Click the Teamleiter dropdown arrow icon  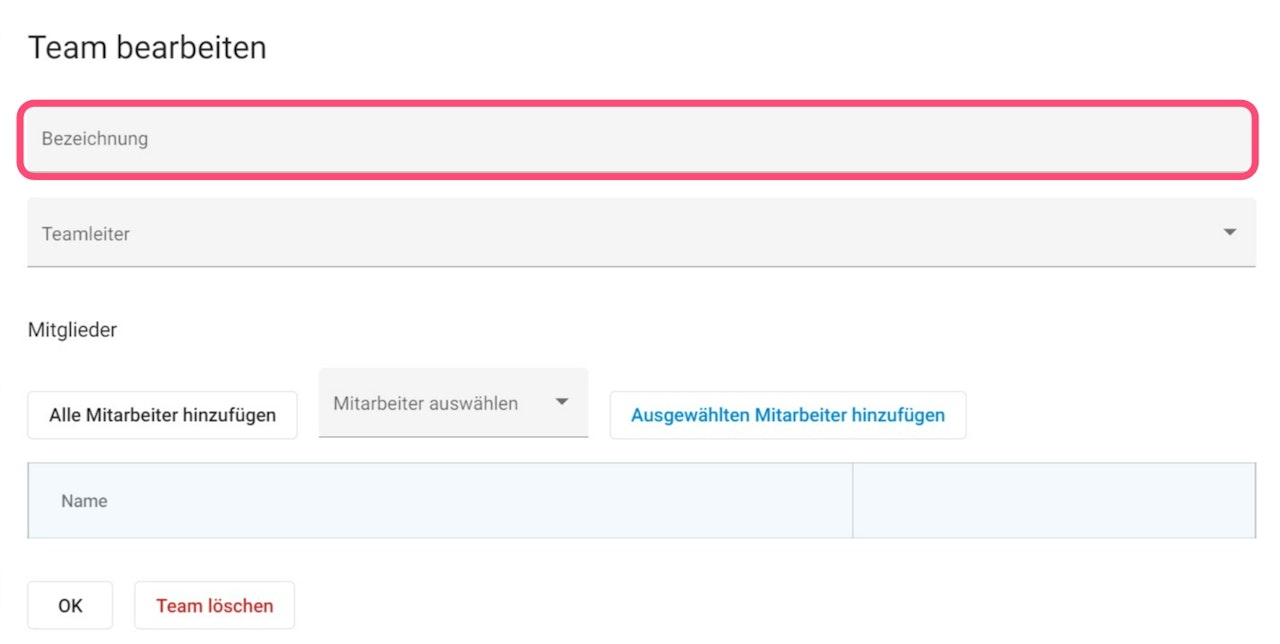coord(1229,232)
